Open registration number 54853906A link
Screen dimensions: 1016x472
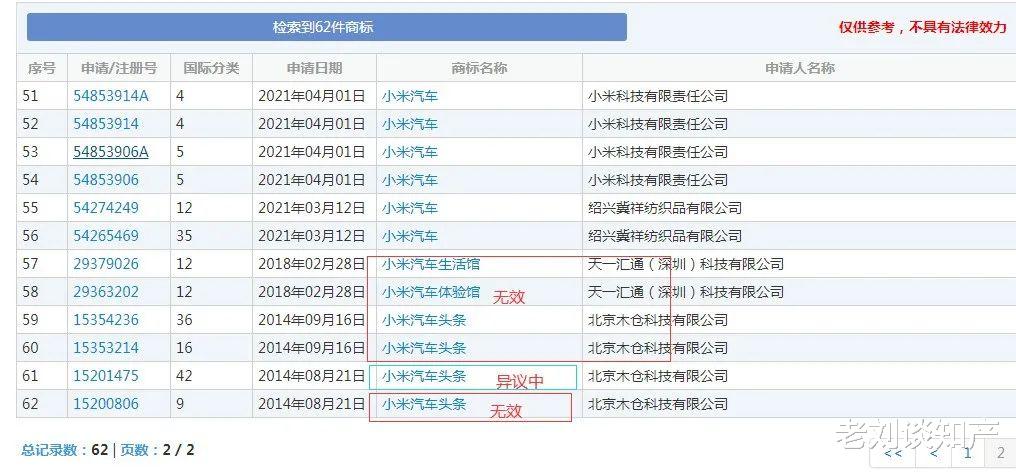[x=111, y=152]
